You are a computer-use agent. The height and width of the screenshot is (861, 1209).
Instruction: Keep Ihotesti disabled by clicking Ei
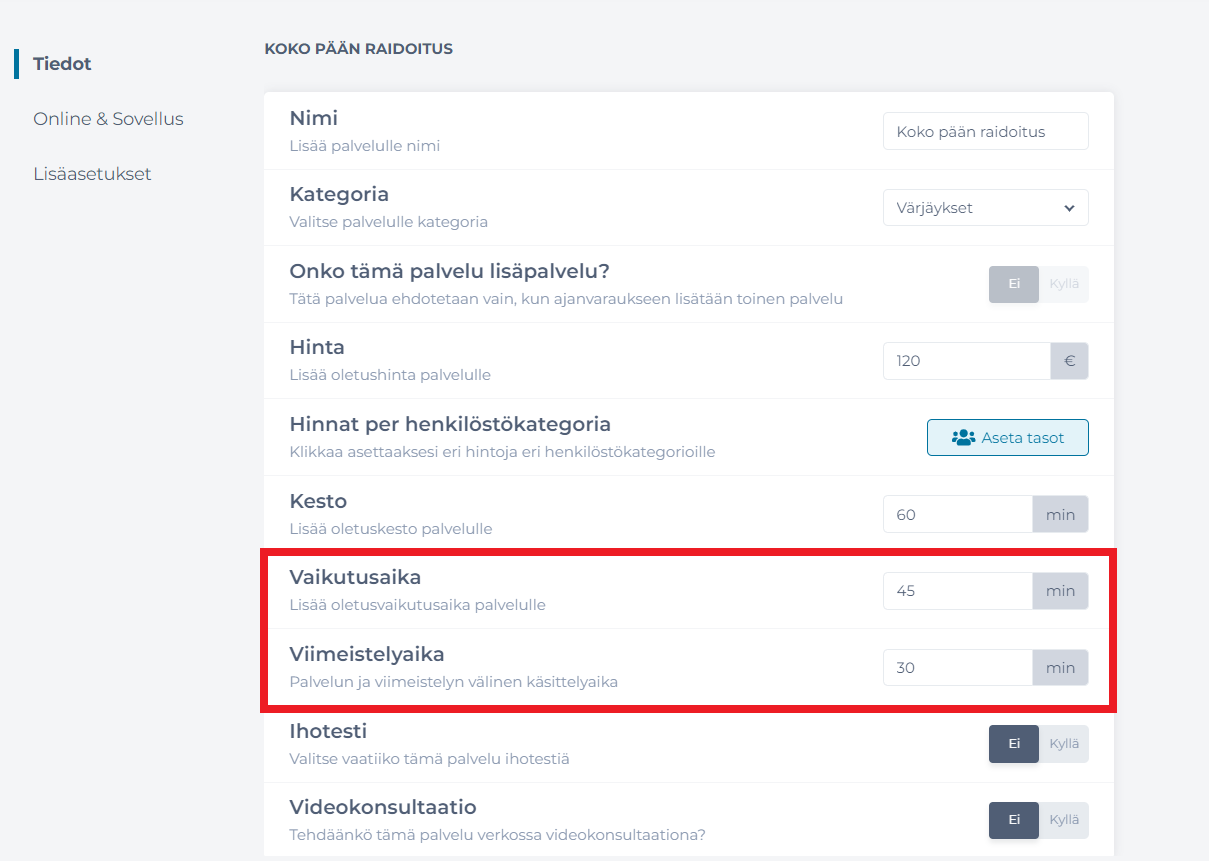1013,744
